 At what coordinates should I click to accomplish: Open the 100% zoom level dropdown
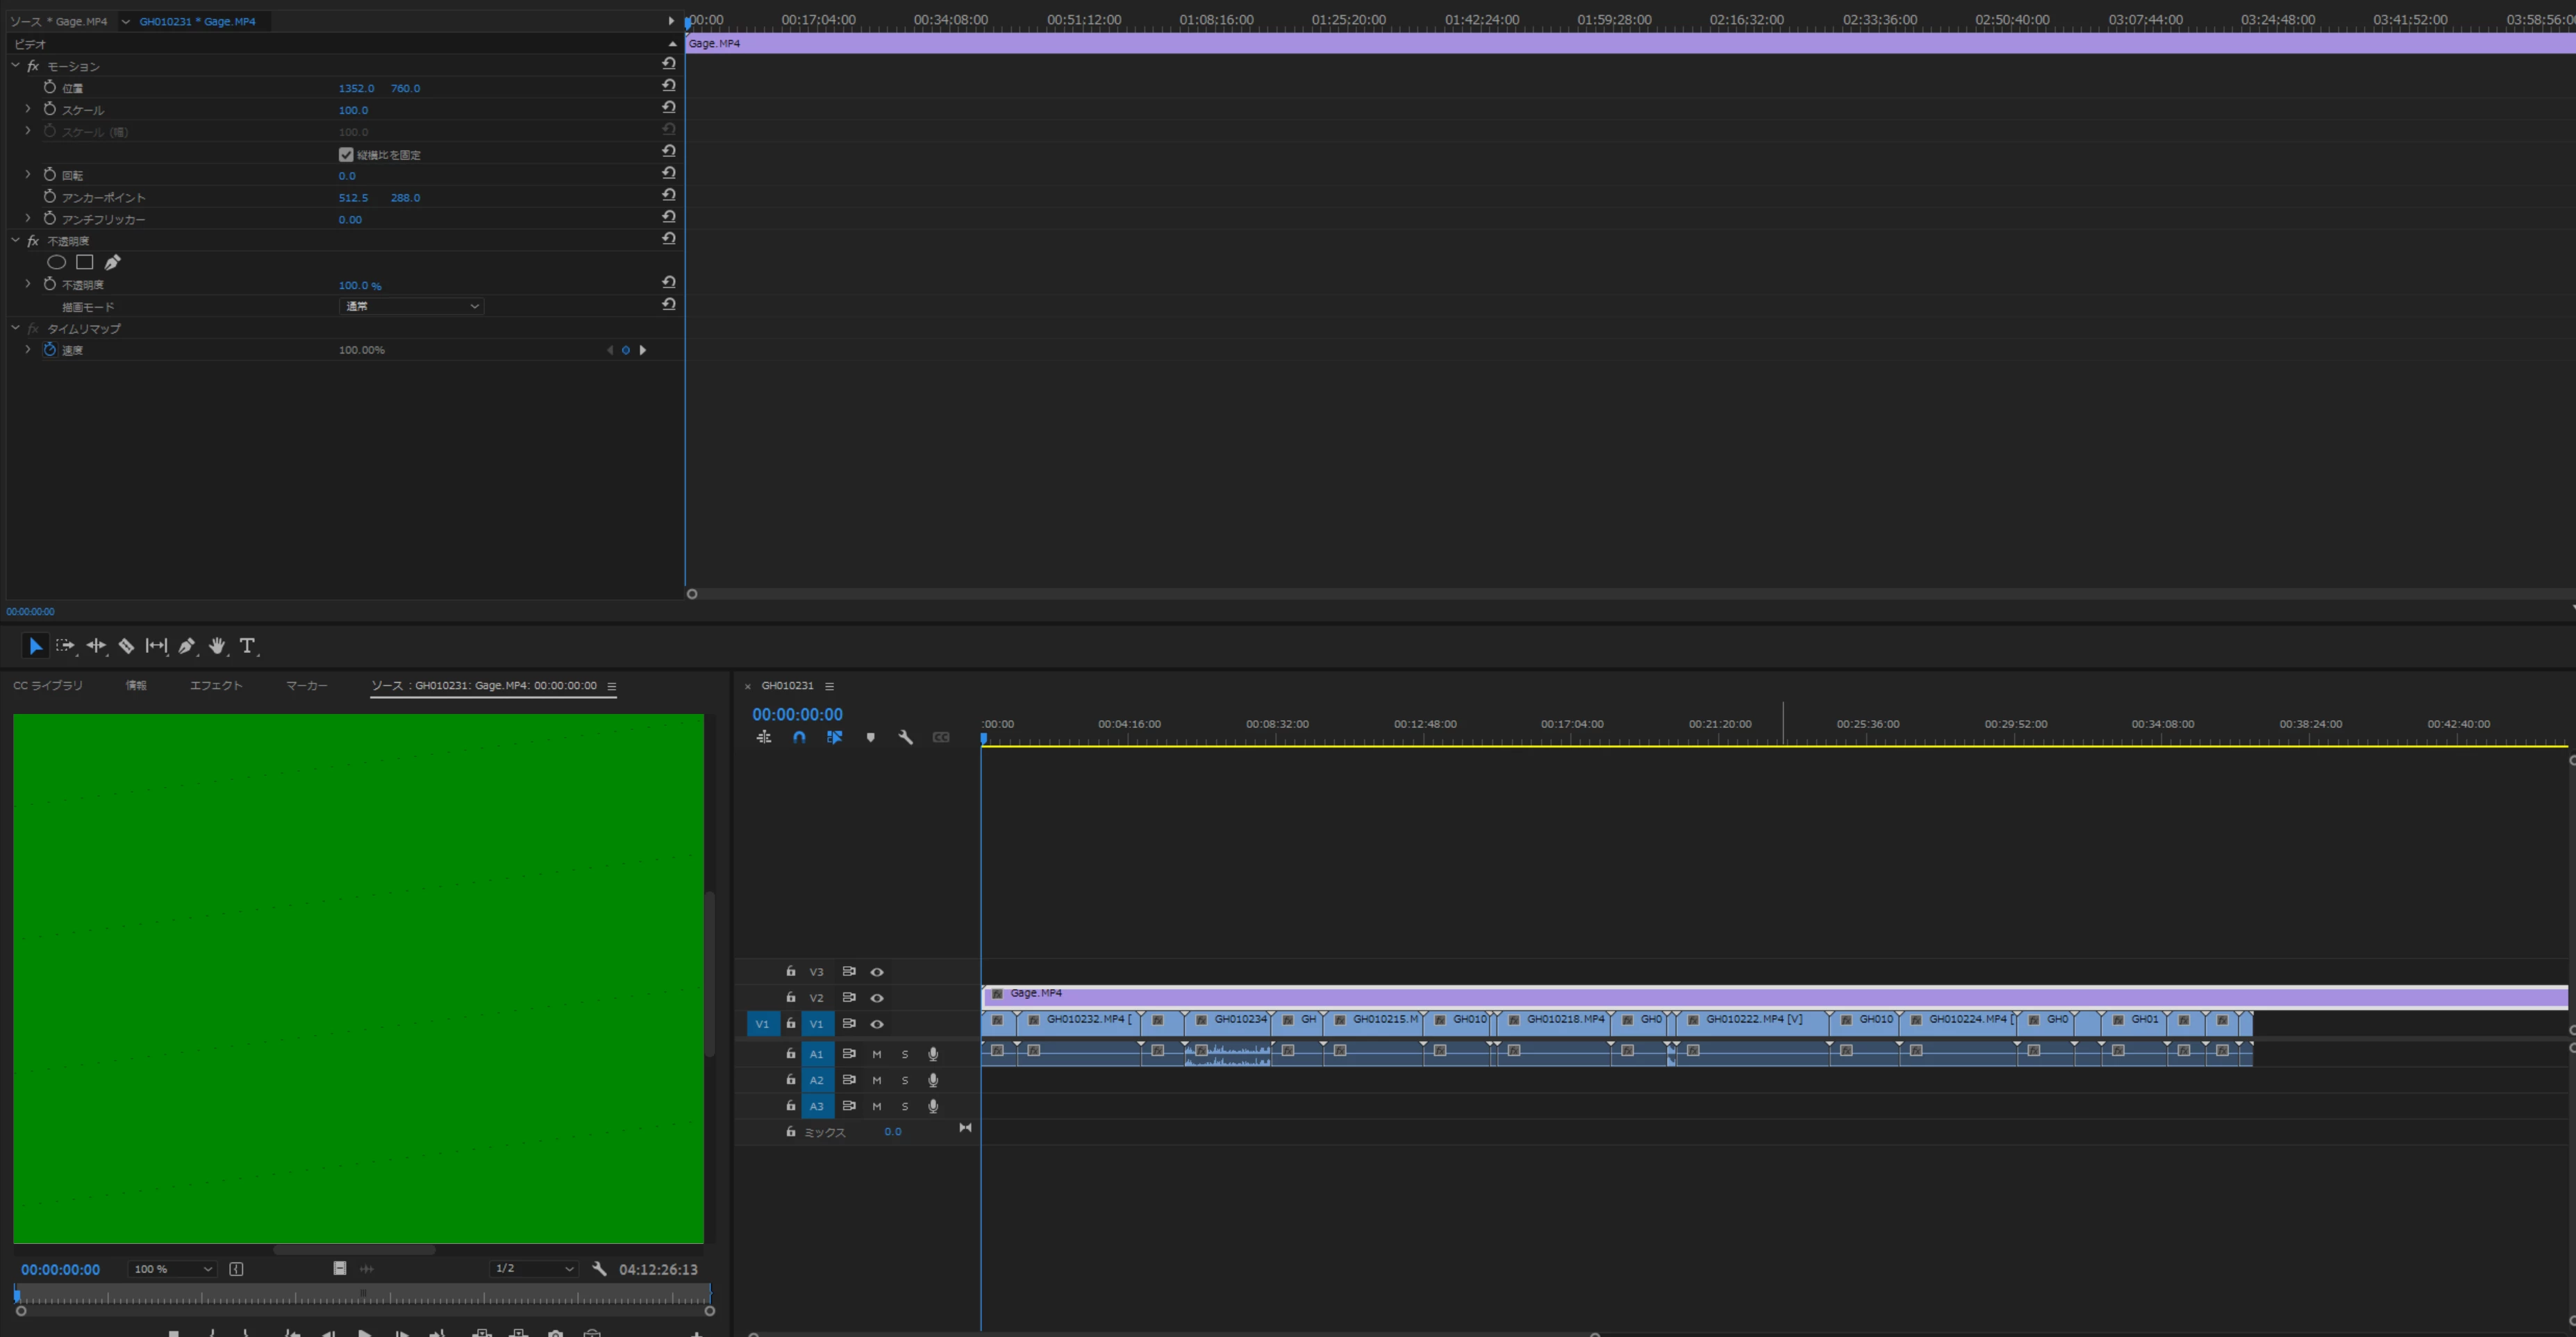coord(173,1269)
